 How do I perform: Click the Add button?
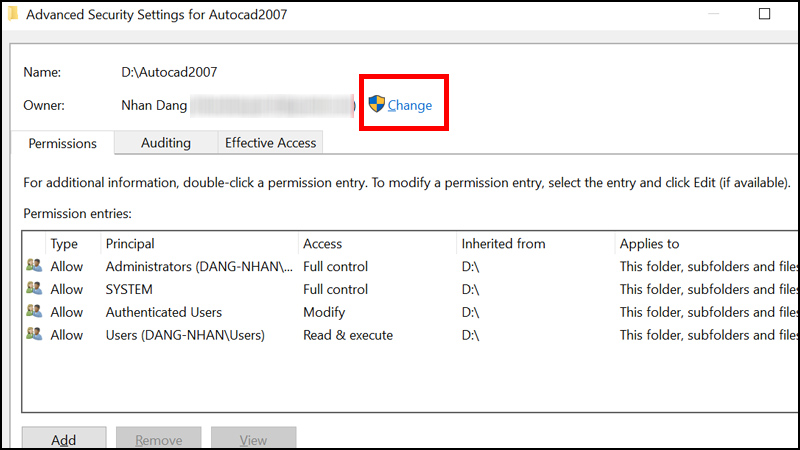pos(64,439)
